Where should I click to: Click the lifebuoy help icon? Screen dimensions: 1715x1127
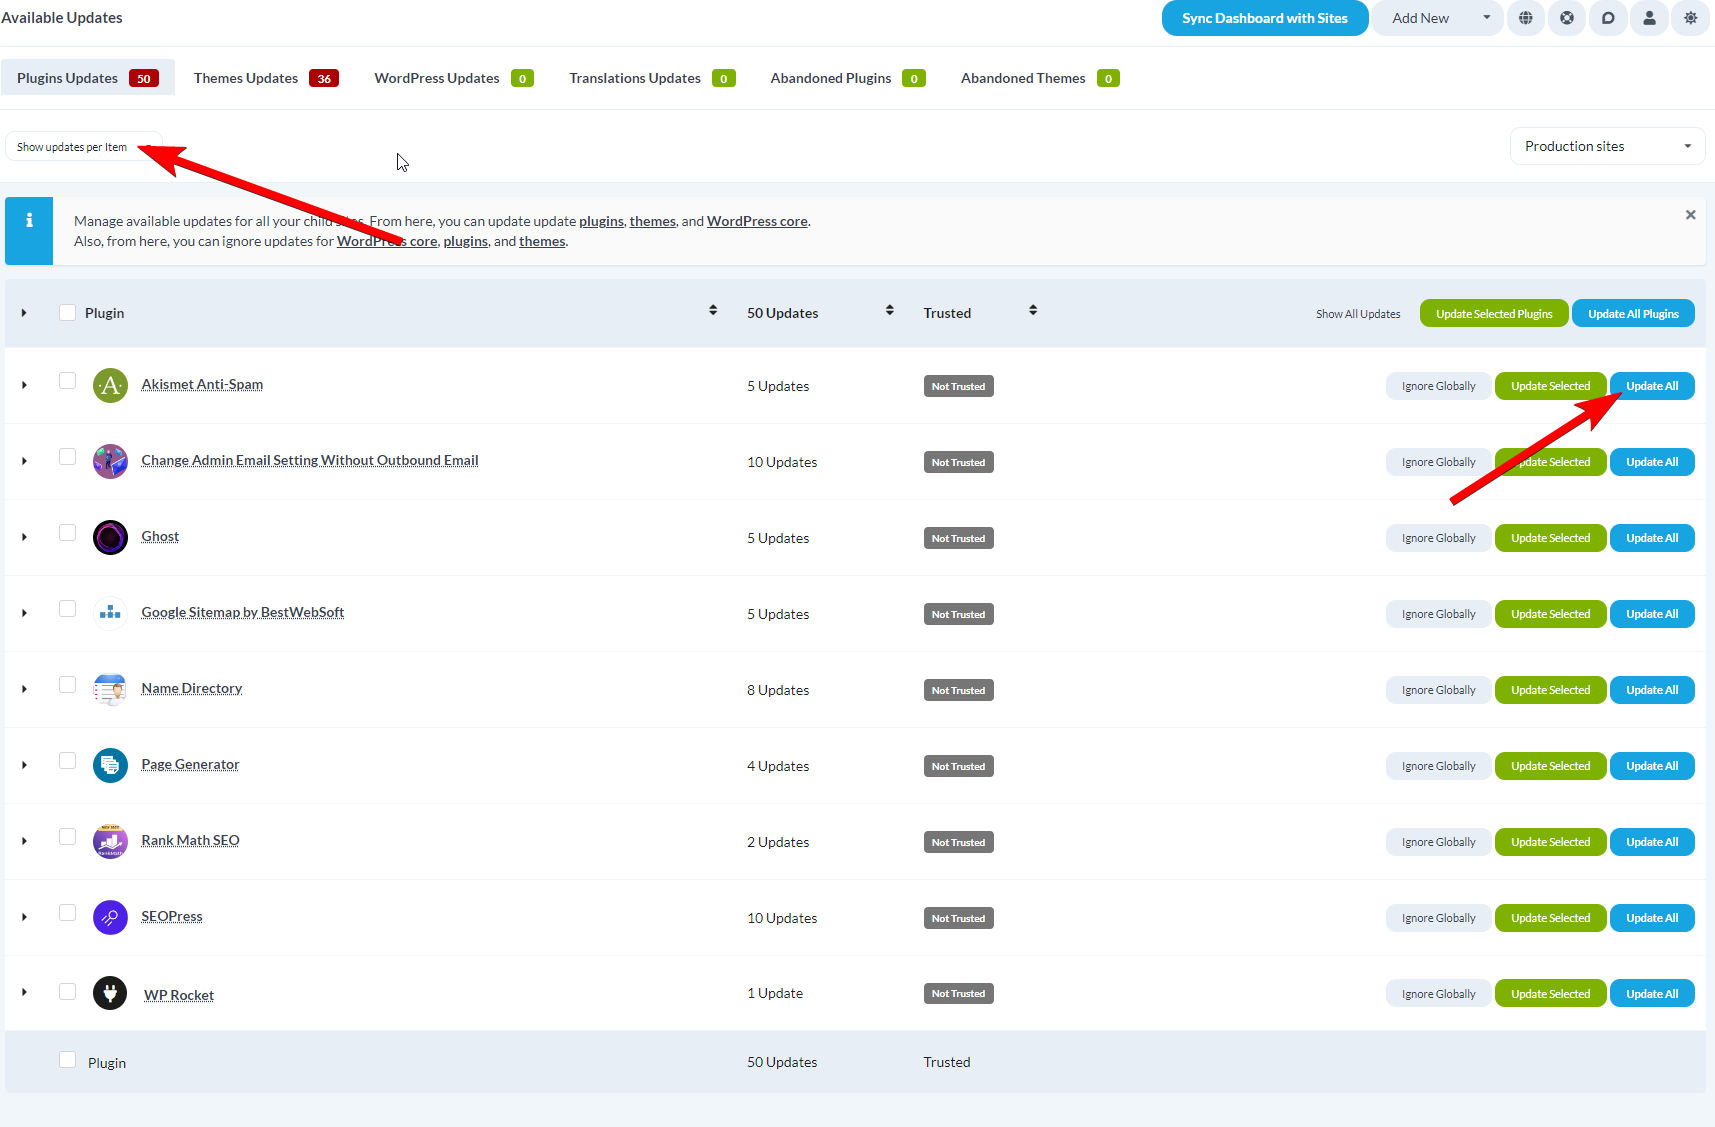(1566, 18)
